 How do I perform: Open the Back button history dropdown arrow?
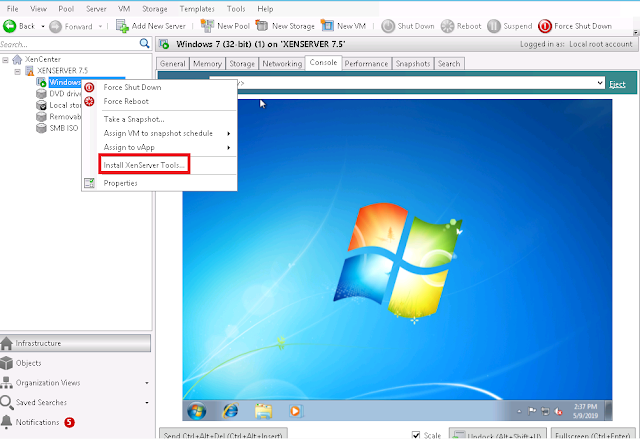point(43,27)
